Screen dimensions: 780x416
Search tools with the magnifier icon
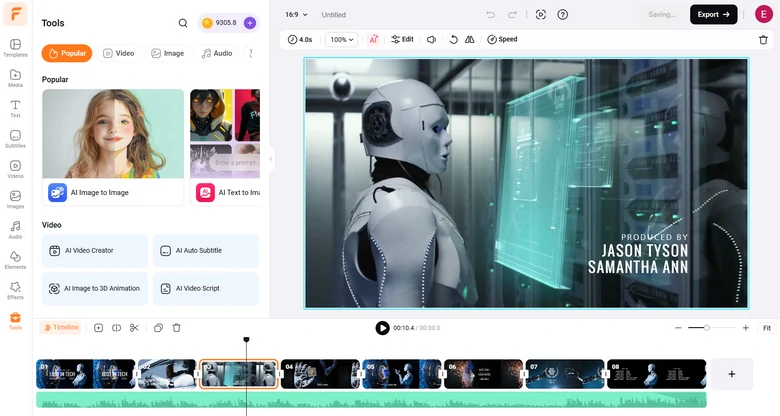click(x=183, y=23)
